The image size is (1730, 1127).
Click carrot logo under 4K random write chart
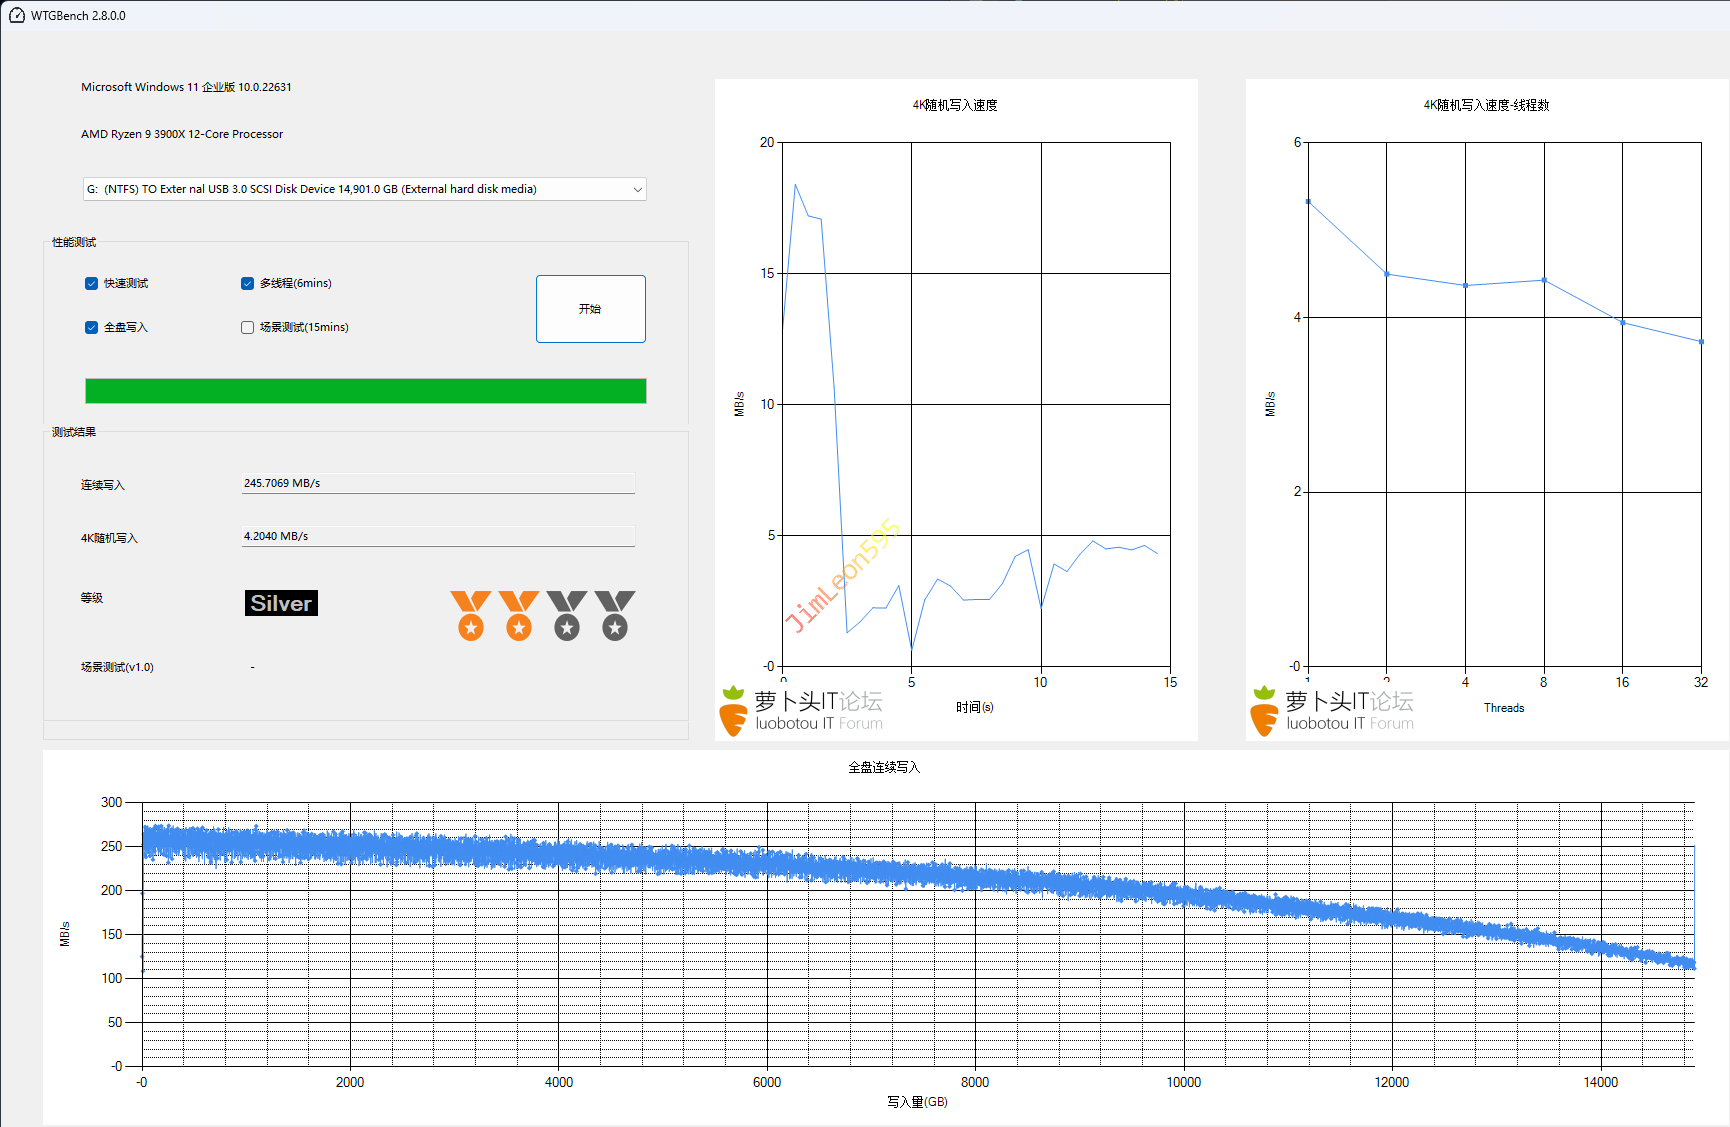[x=733, y=711]
